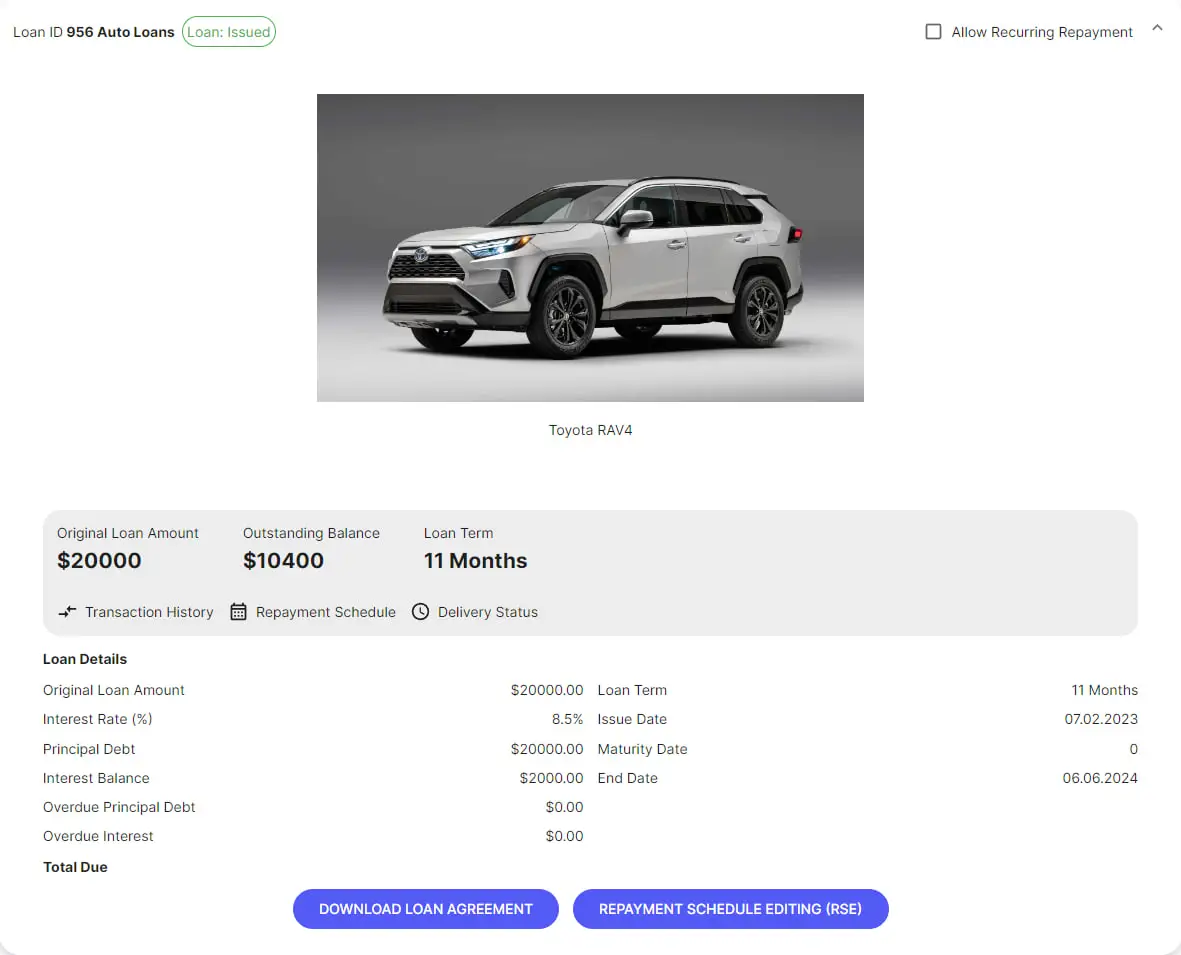
Task: Open the Transaction History tab
Action: [x=149, y=612]
